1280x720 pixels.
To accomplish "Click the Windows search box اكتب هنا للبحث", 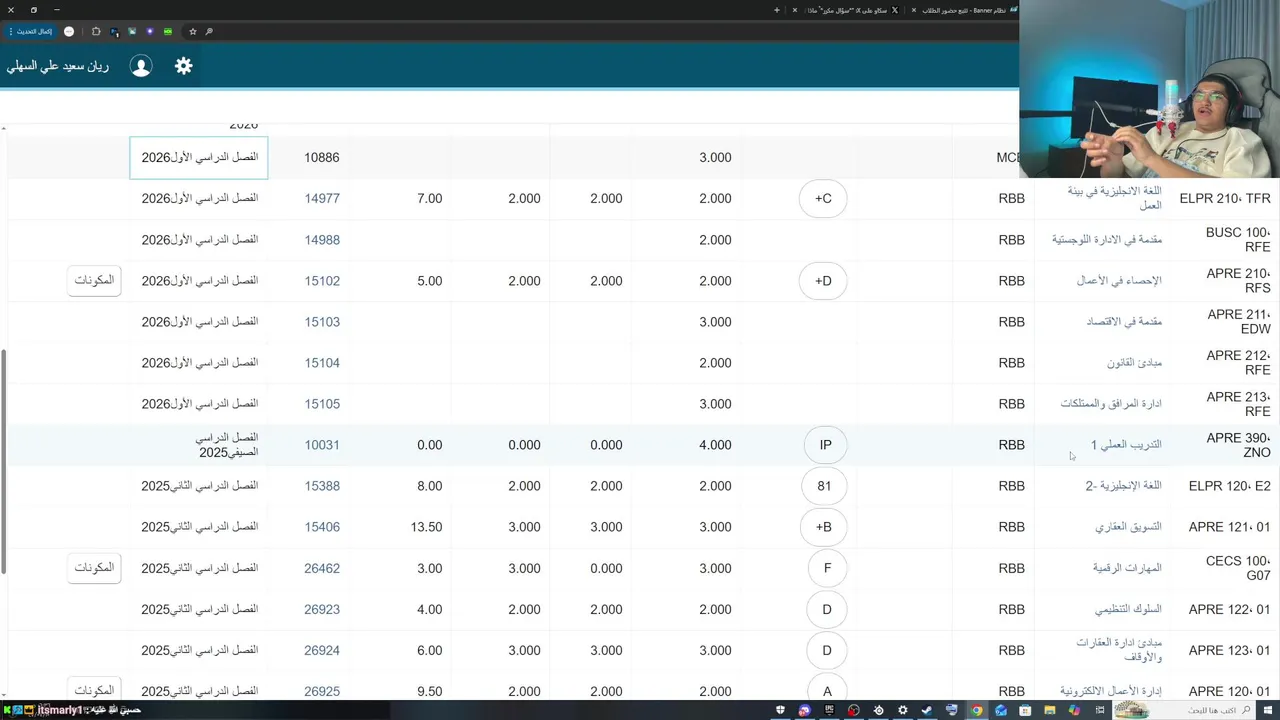I will tap(1183, 710).
